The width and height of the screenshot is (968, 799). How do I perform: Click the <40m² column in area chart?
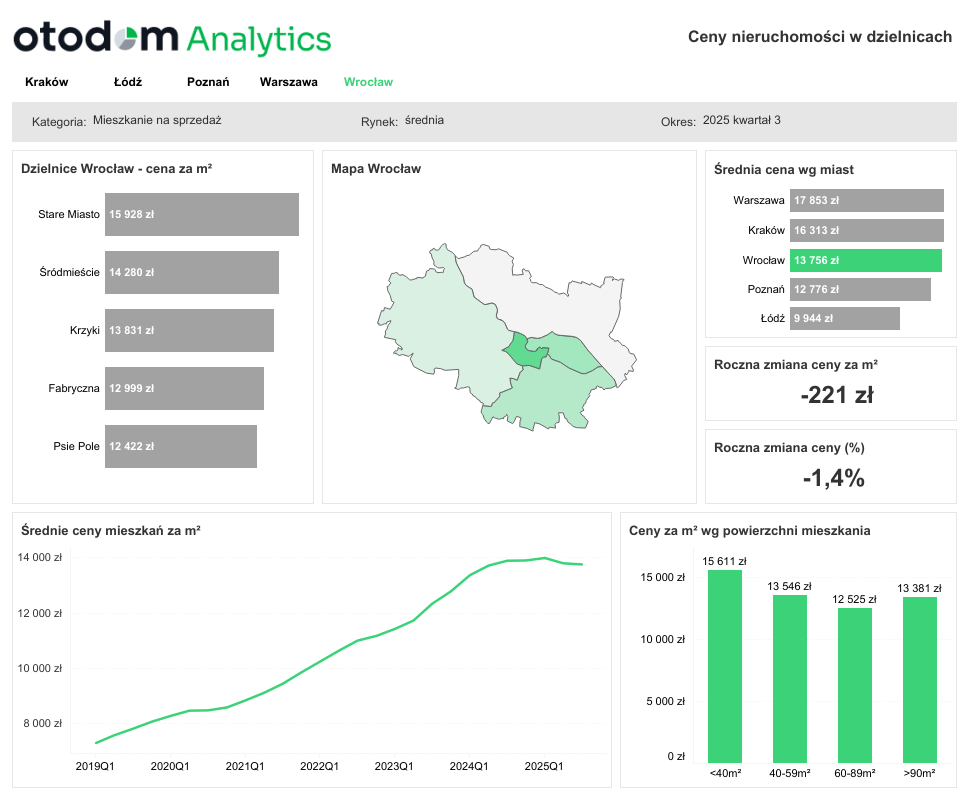[725, 665]
